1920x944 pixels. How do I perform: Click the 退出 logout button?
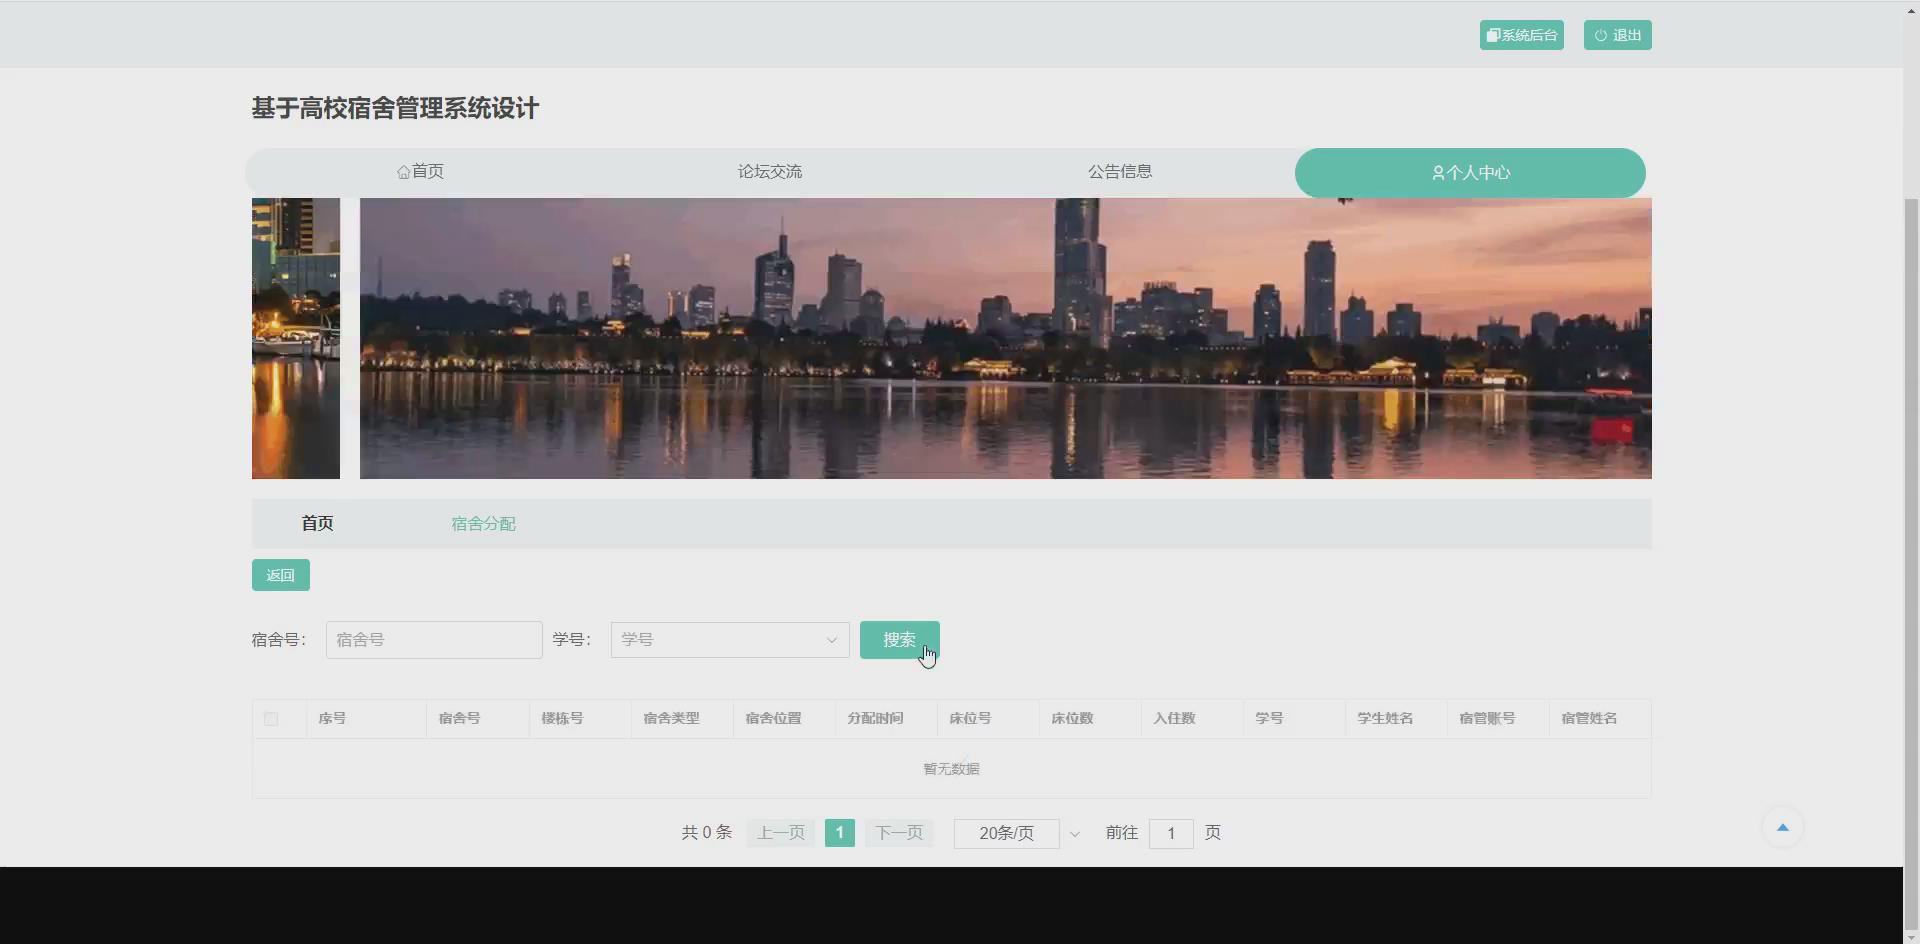click(1617, 35)
